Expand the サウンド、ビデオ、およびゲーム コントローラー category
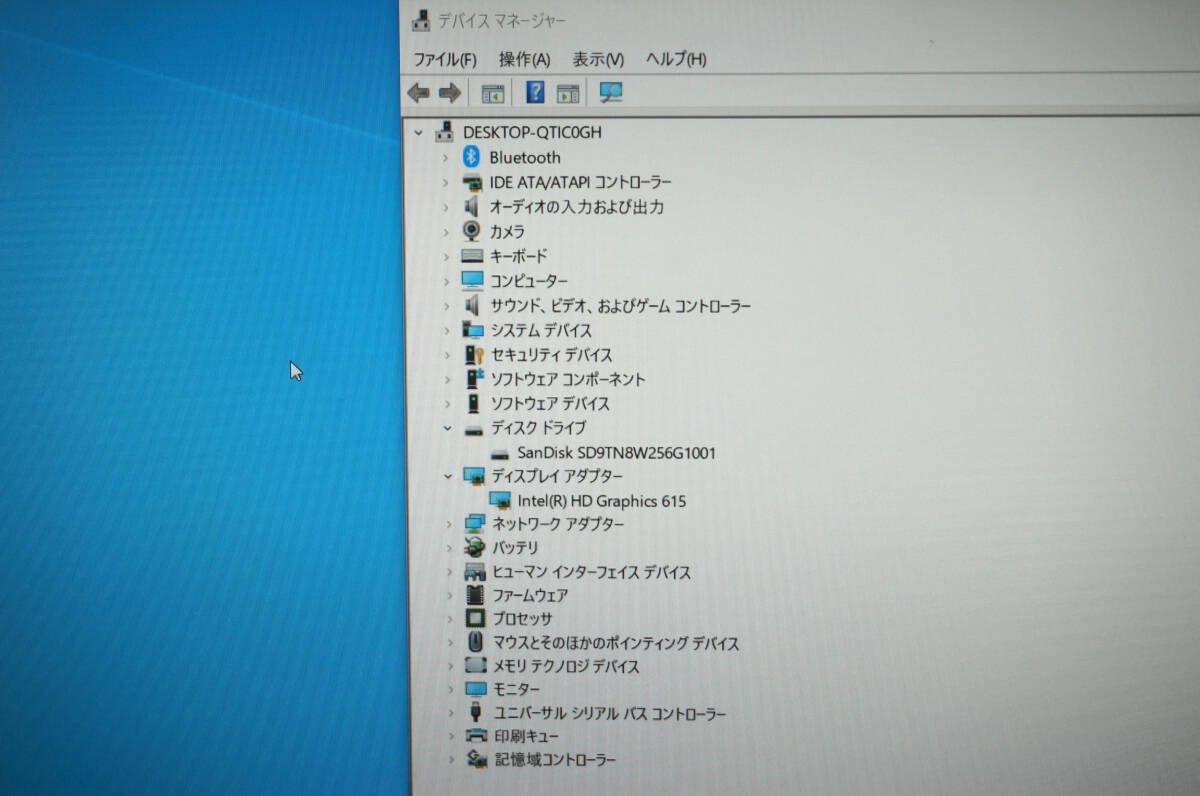Image resolution: width=1200 pixels, height=796 pixels. coord(447,306)
